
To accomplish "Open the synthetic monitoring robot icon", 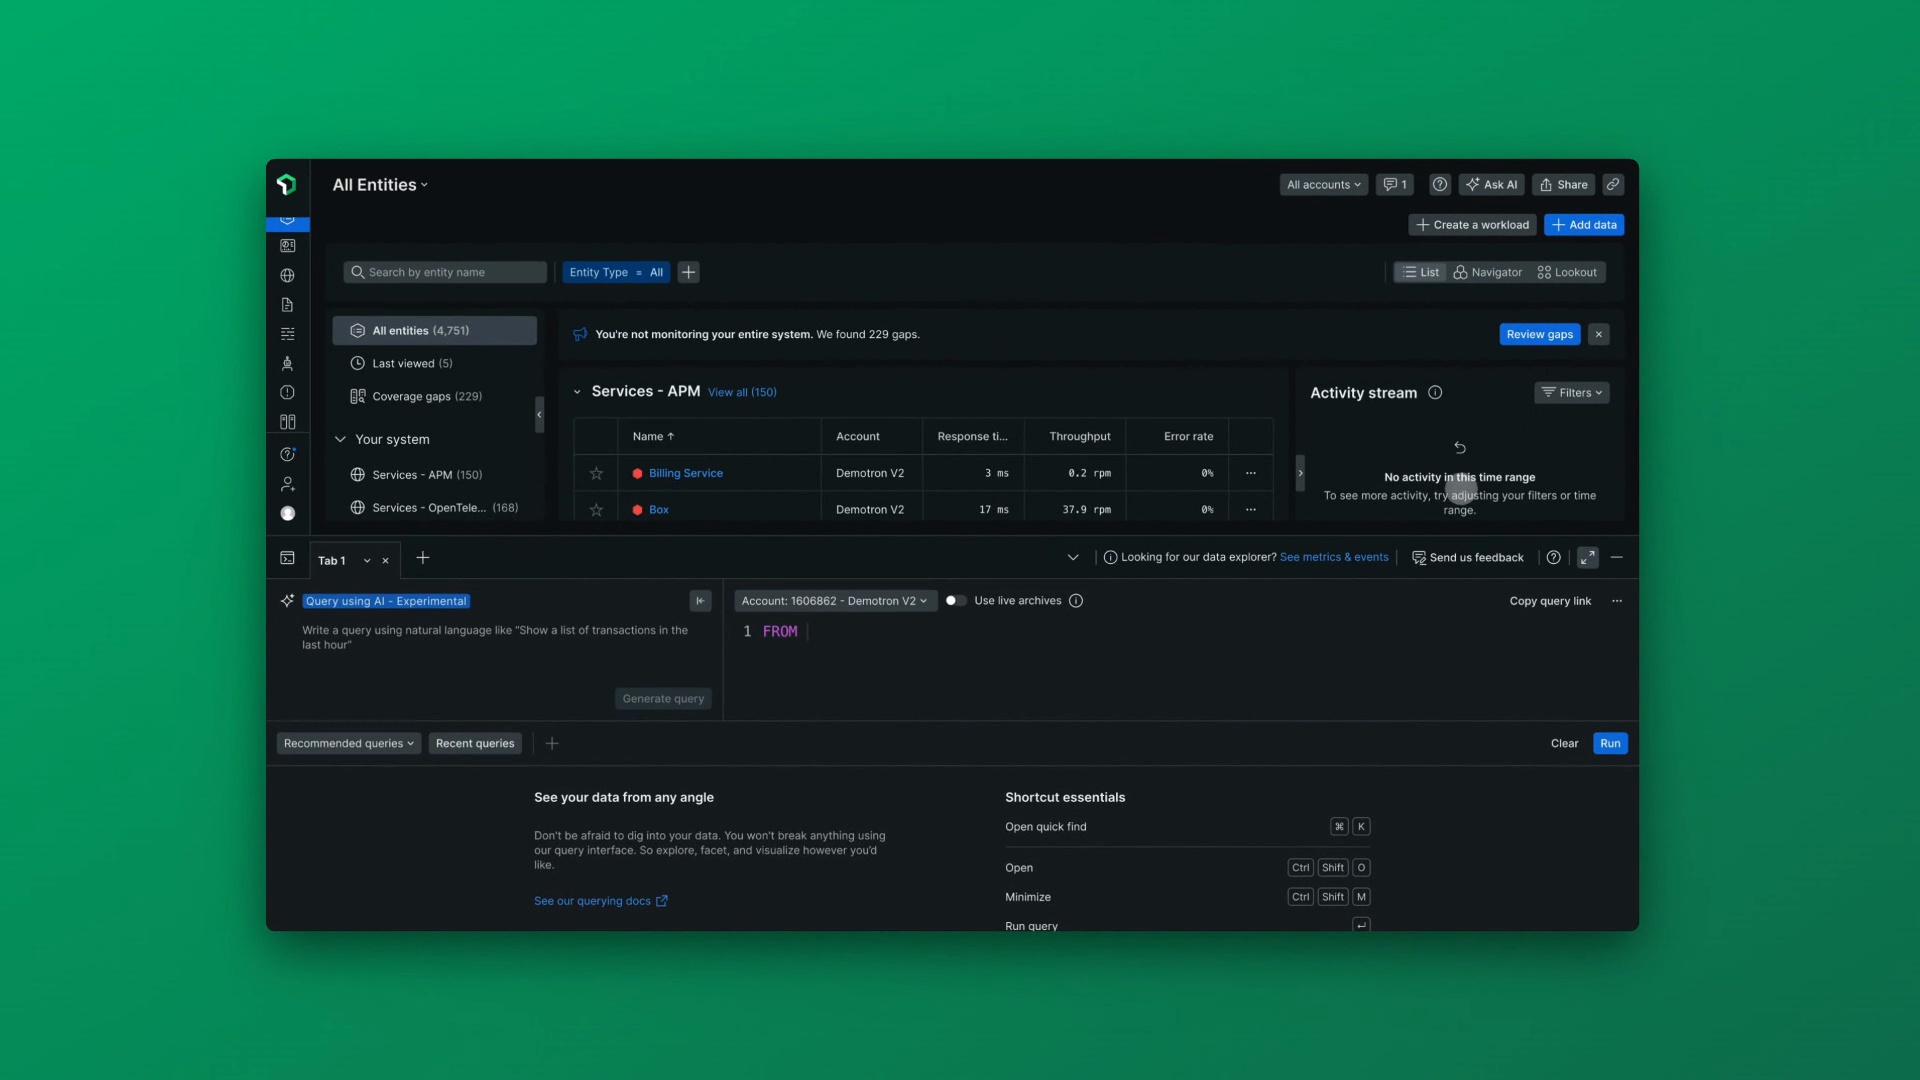I will [x=287, y=363].
